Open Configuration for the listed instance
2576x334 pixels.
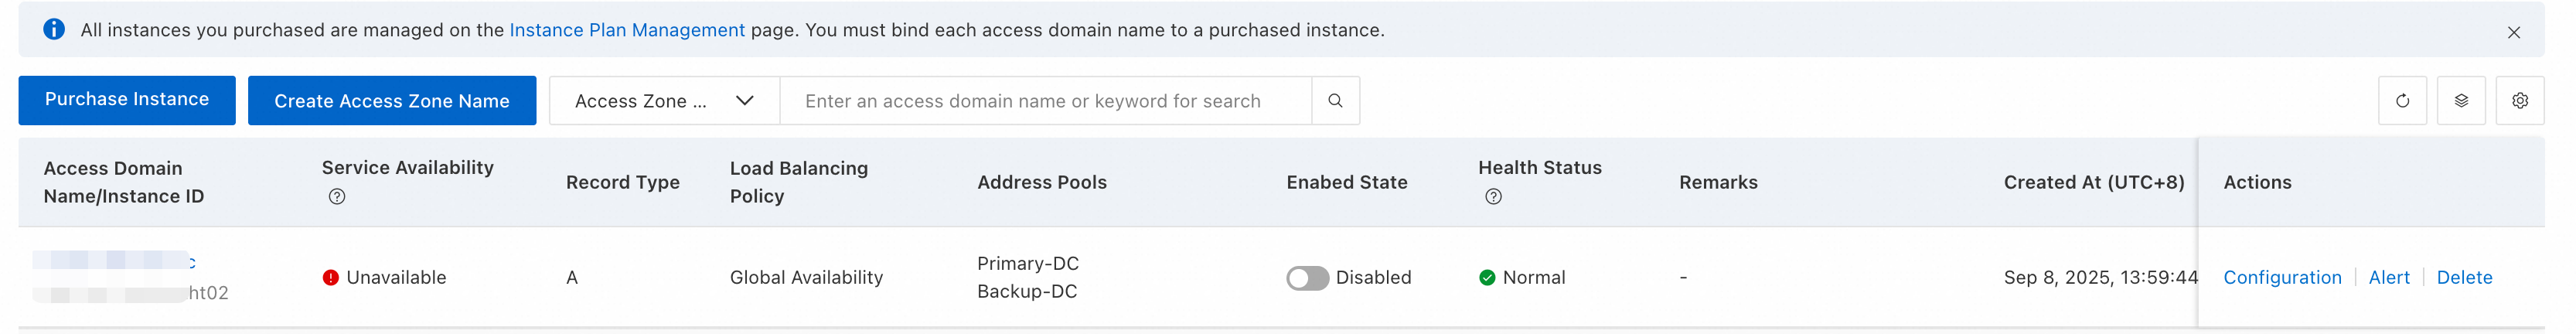(2282, 278)
